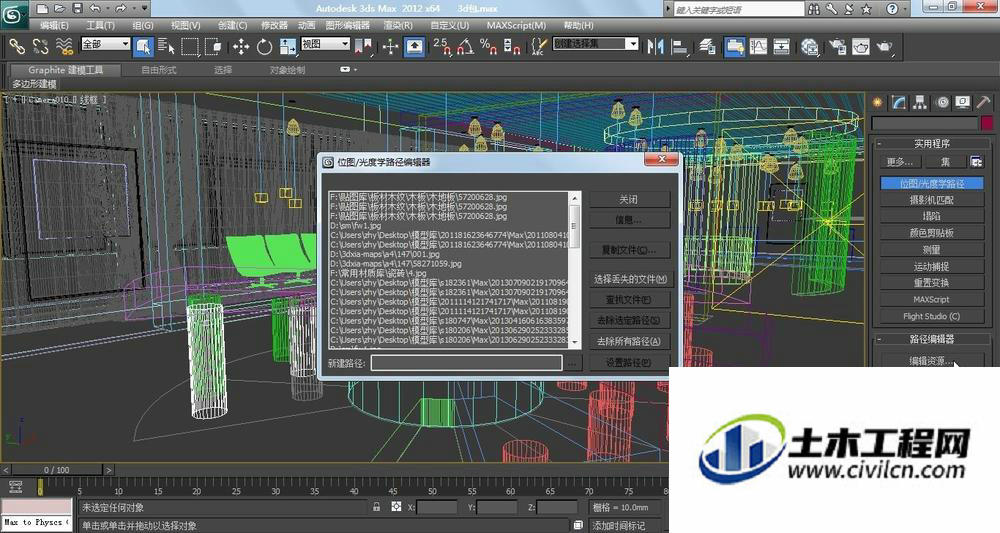Click the Unlink Selection icon
Screen dimensions: 1000x533
(41, 46)
